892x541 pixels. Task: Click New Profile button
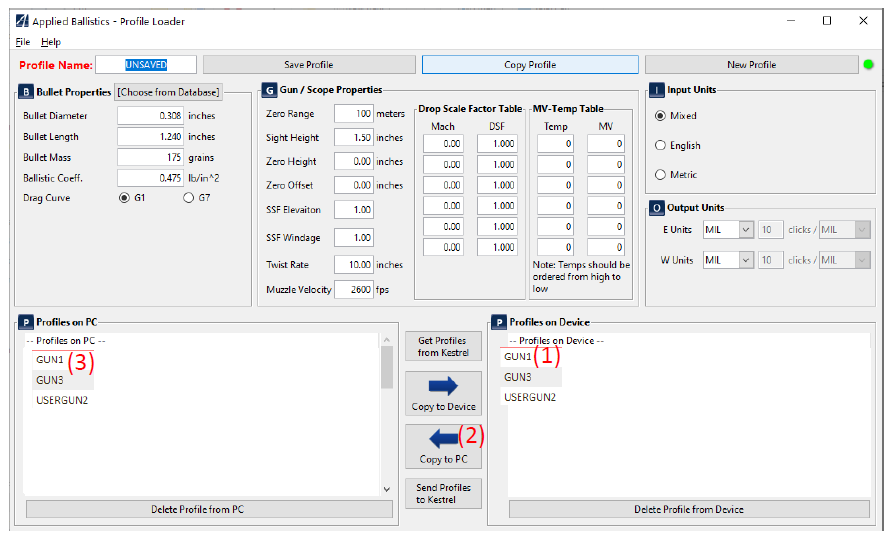coord(751,65)
